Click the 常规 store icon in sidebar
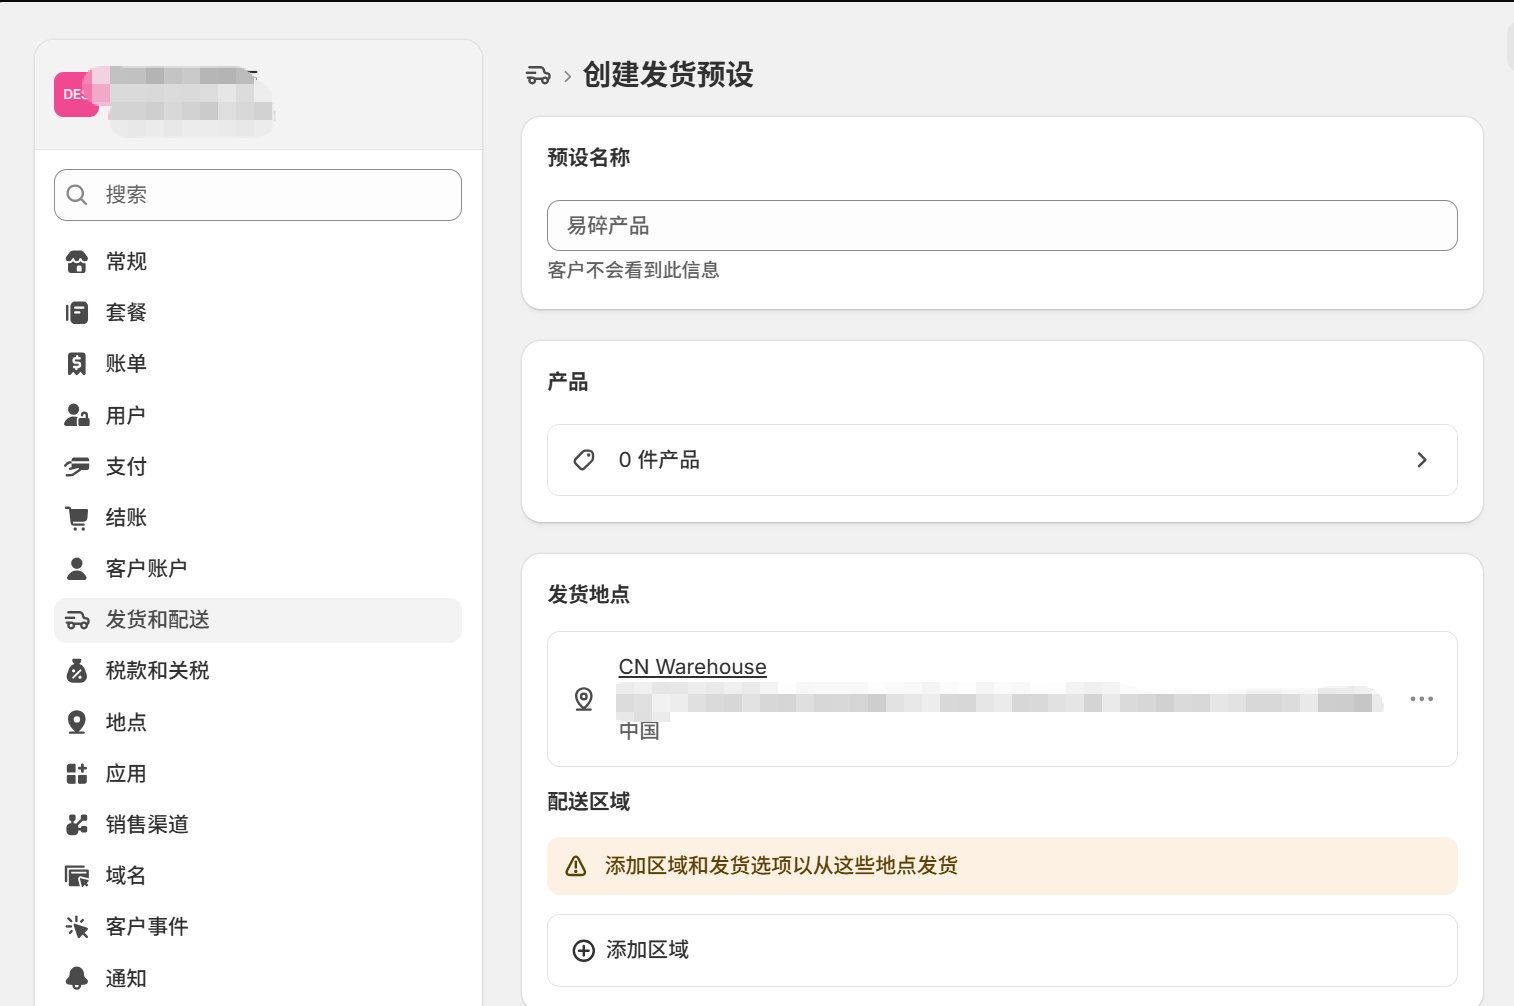 pyautogui.click(x=77, y=262)
